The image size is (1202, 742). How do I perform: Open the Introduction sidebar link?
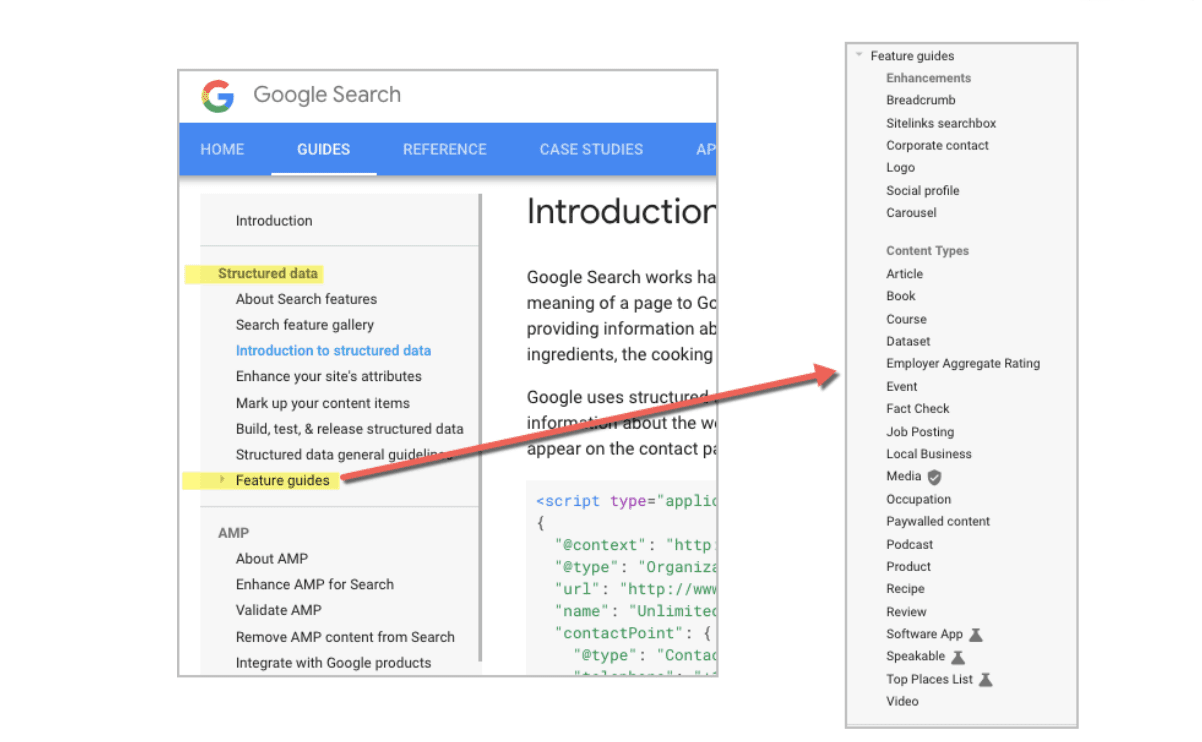pyautogui.click(x=274, y=221)
